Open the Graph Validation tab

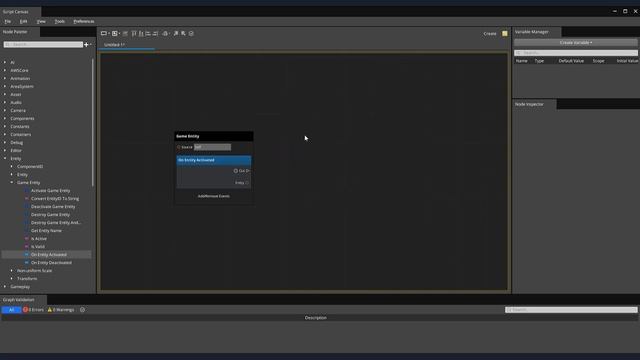pyautogui.click(x=18, y=300)
